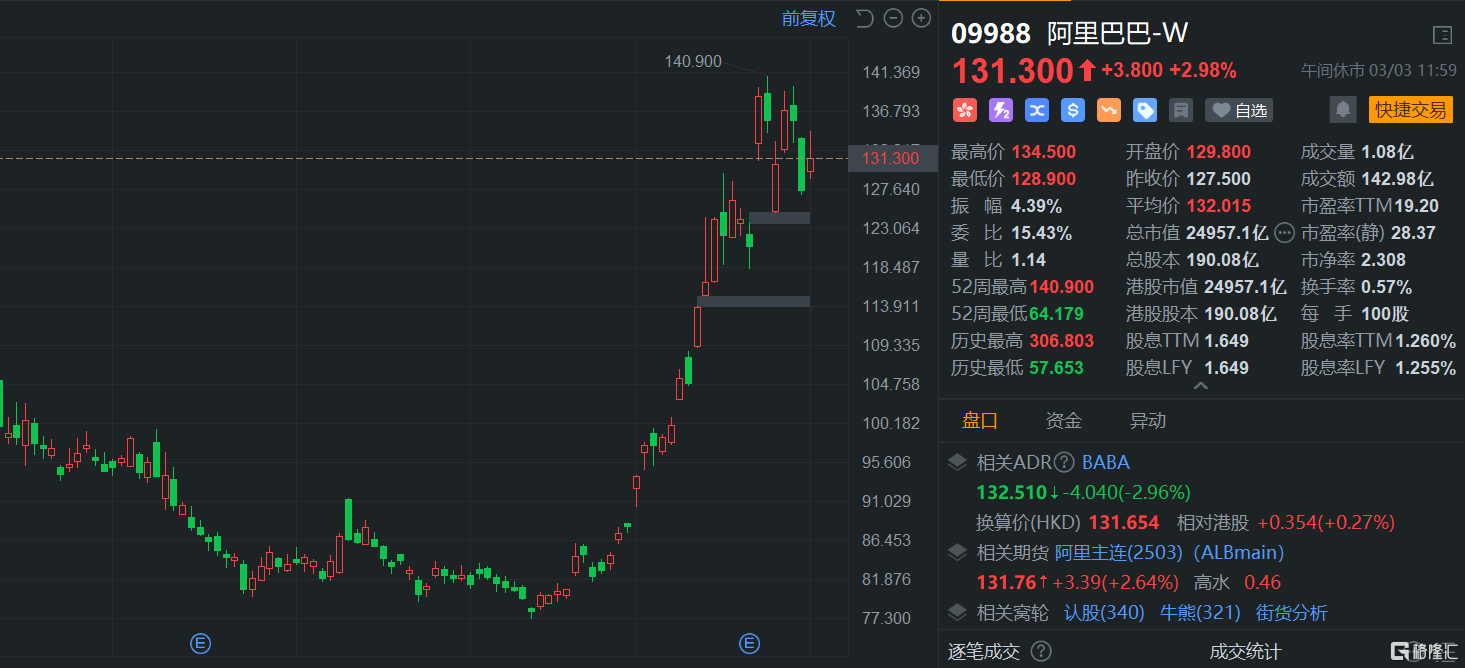Screen dimensions: 1465x668
Task: Click the 市盈率TTM 19.20 value
Action: pyautogui.click(x=1417, y=206)
